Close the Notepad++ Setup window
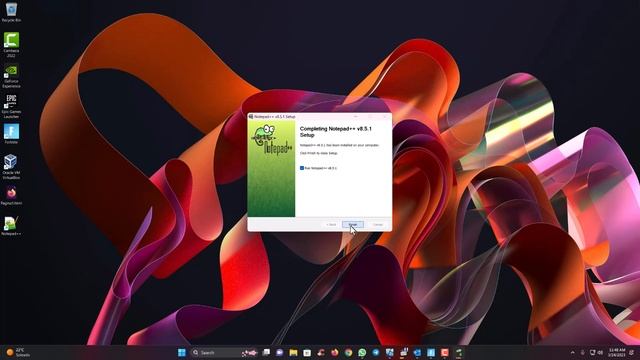 [x=384, y=117]
